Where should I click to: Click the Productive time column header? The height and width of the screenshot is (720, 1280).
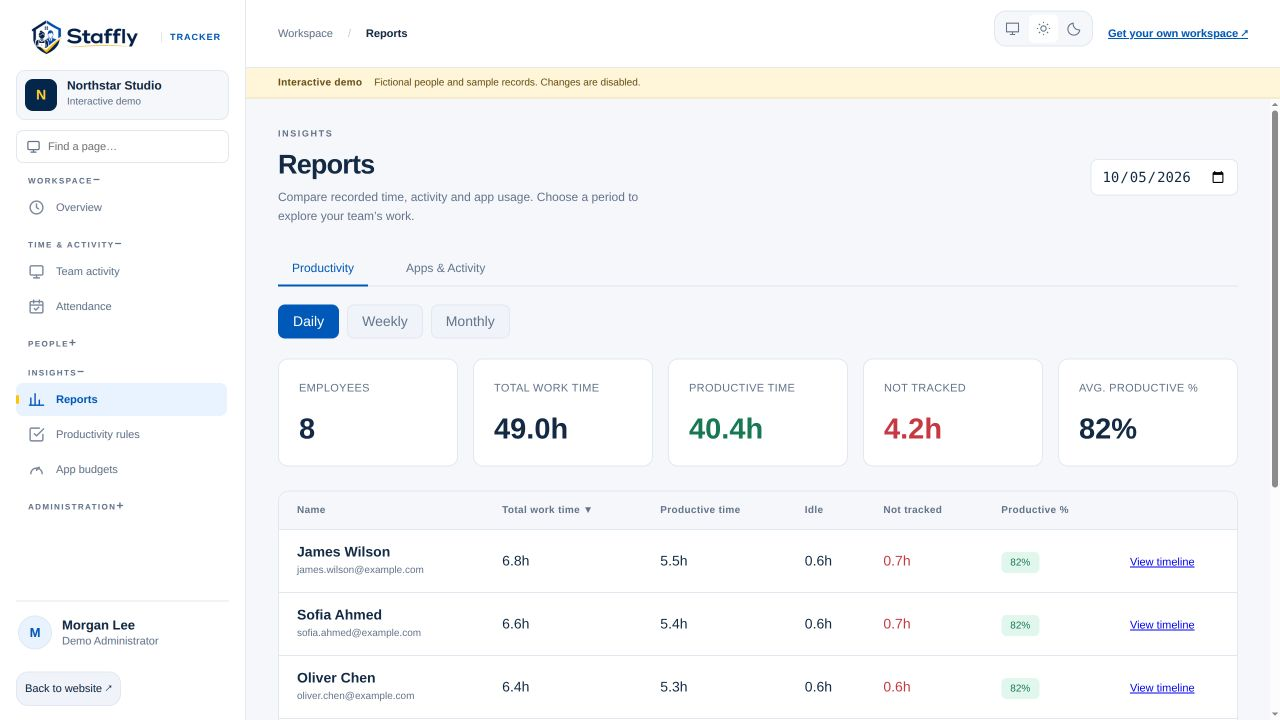[x=700, y=510]
